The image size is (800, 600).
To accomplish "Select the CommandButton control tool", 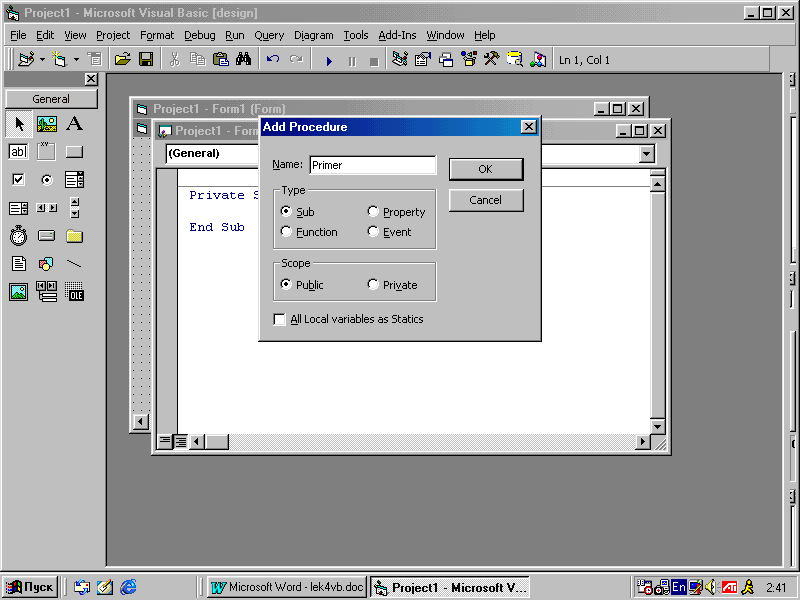I will [x=74, y=152].
